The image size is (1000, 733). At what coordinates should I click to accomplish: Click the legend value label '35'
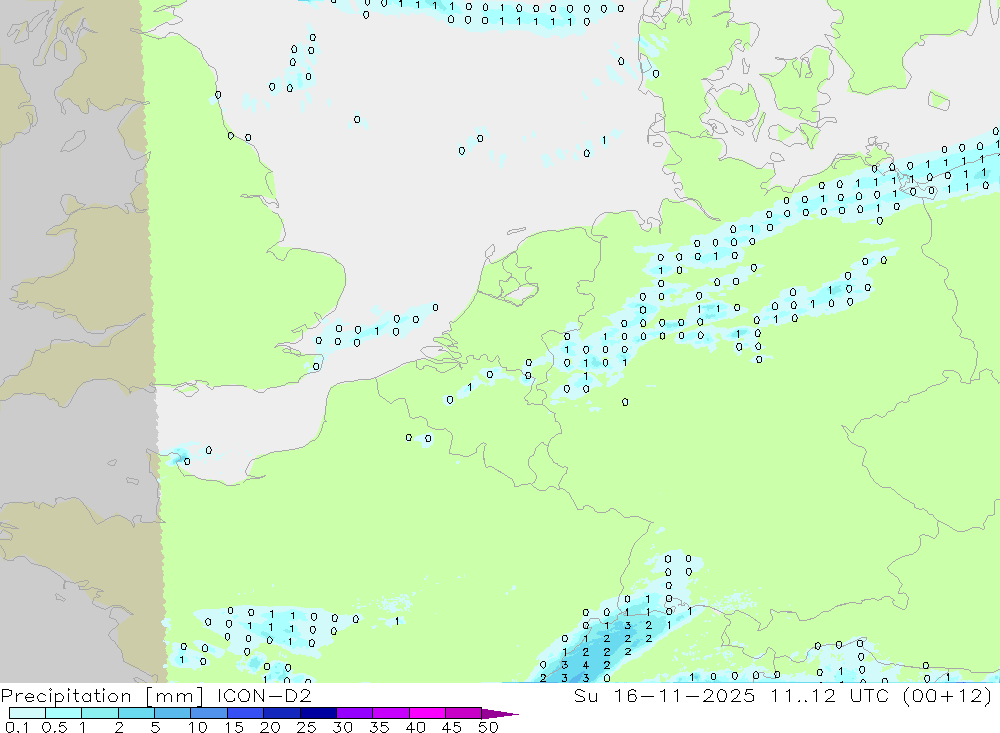point(379,727)
